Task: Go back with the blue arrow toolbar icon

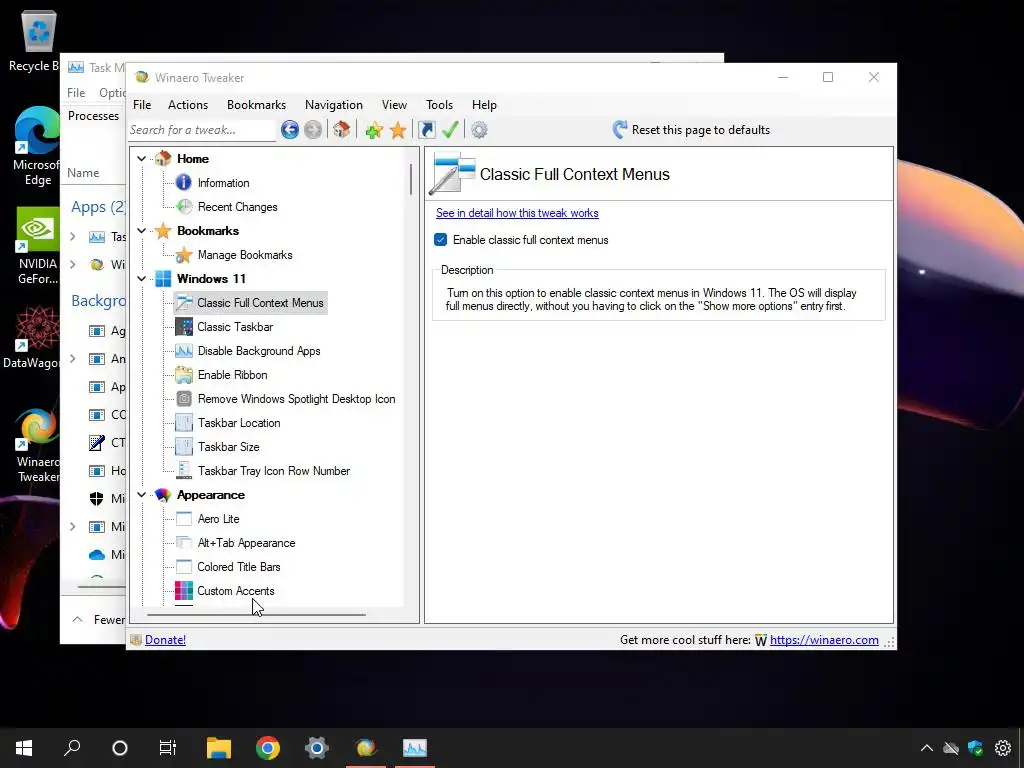Action: 290,130
